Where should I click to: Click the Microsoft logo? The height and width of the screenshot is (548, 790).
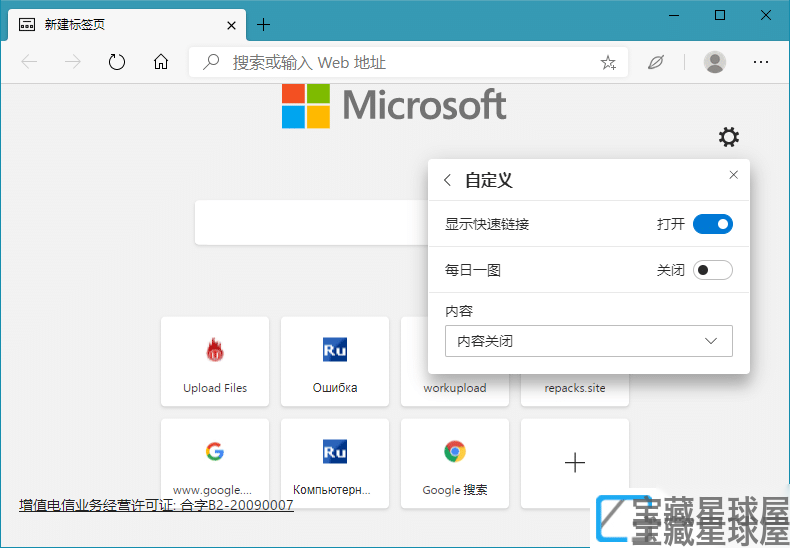(394, 105)
